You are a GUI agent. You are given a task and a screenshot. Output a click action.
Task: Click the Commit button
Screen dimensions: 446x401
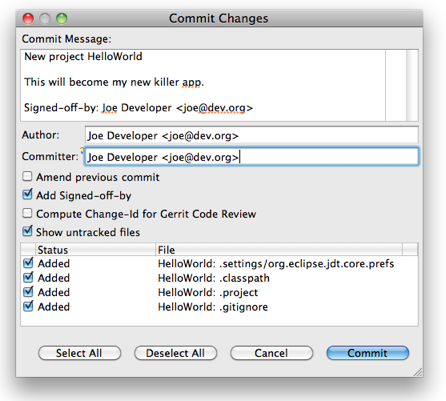[x=367, y=353]
